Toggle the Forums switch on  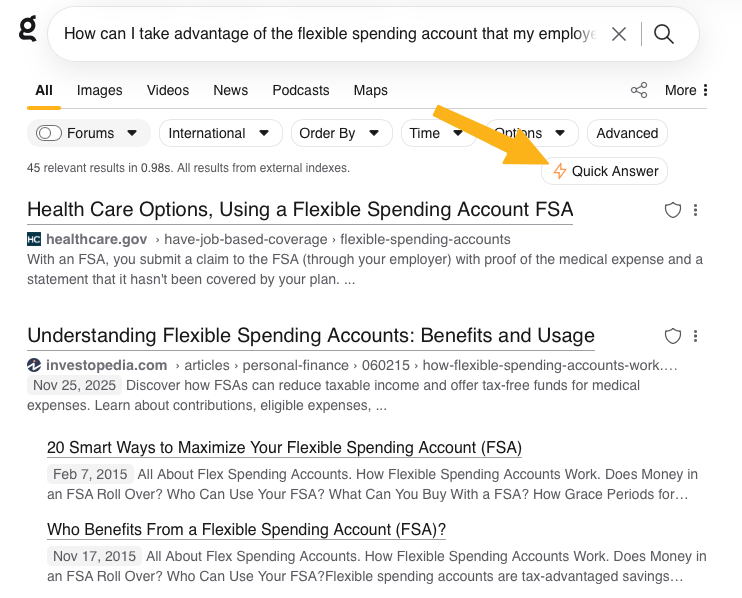48,133
